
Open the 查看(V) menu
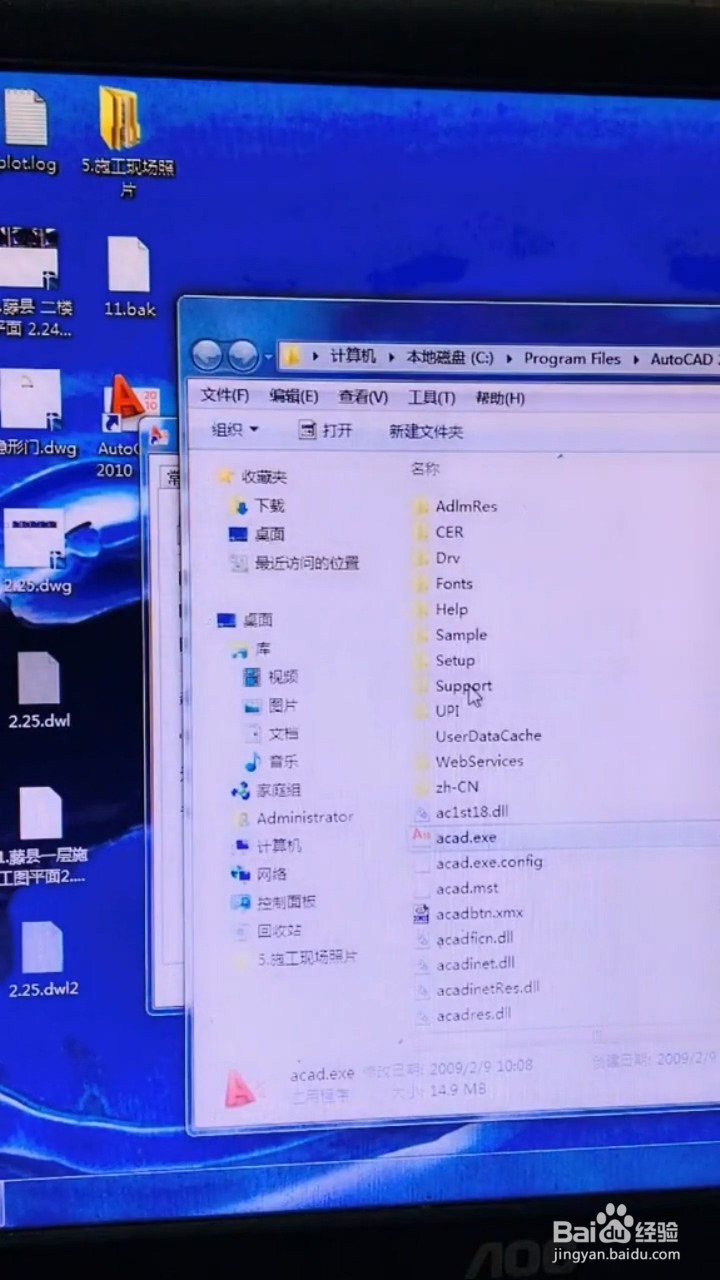pyautogui.click(x=363, y=397)
